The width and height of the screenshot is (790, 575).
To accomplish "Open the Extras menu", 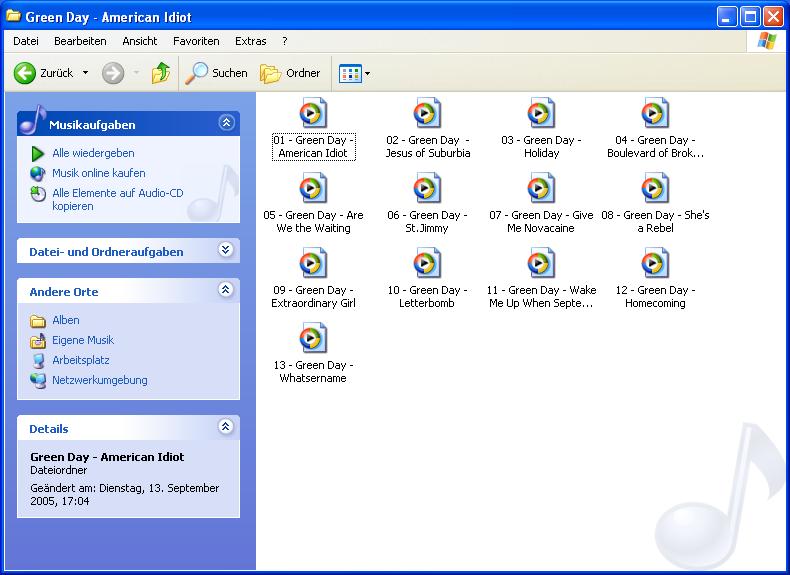I will [250, 41].
